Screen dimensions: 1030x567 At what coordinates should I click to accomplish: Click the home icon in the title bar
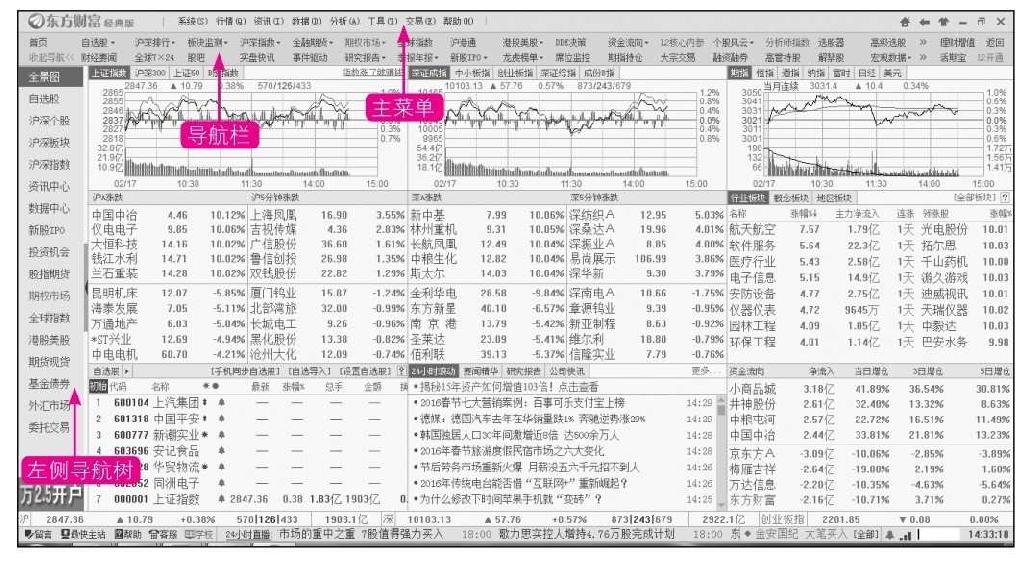[x=906, y=22]
